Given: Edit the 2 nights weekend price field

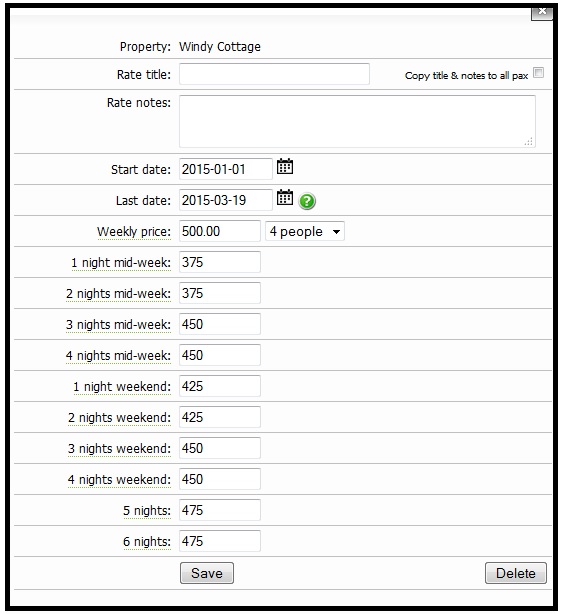Looking at the screenshot, I should pos(220,417).
